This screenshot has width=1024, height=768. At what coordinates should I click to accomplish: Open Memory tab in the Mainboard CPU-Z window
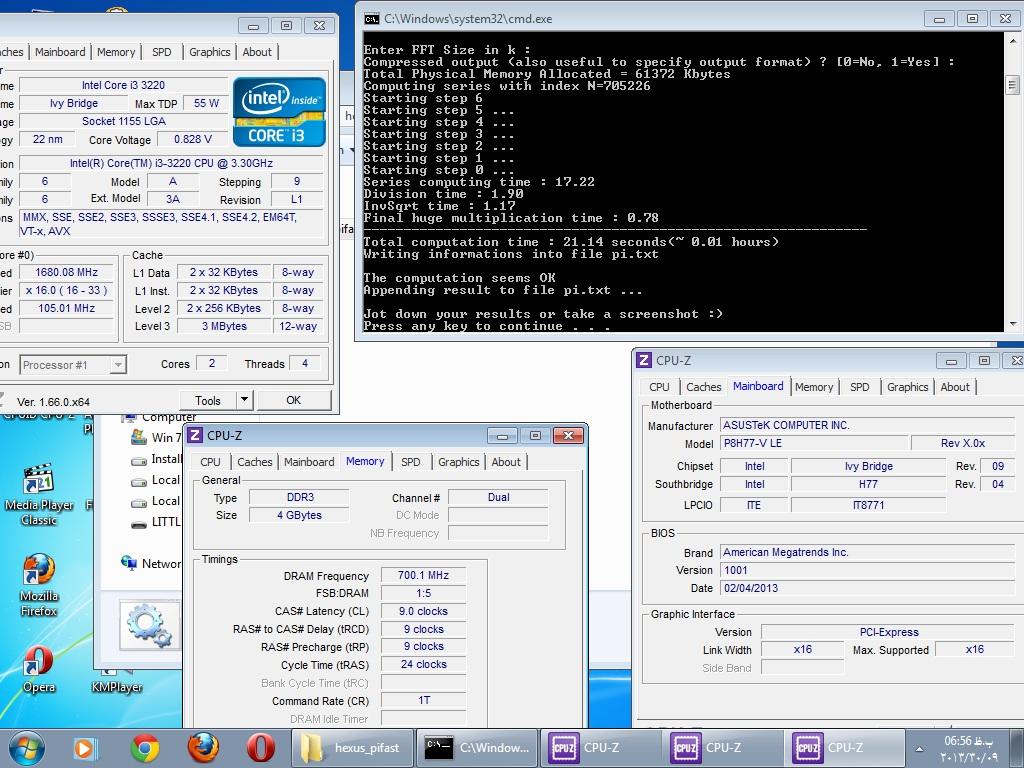point(814,387)
